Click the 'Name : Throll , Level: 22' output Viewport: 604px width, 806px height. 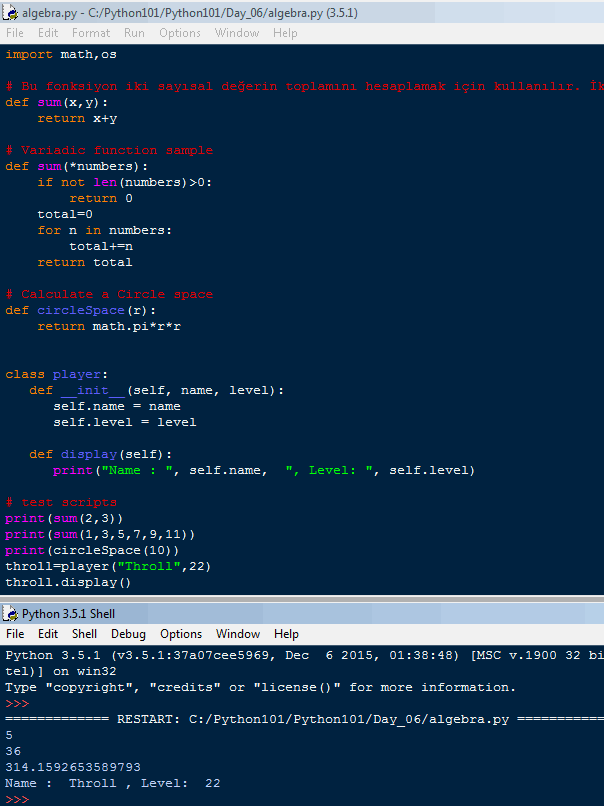click(x=113, y=783)
